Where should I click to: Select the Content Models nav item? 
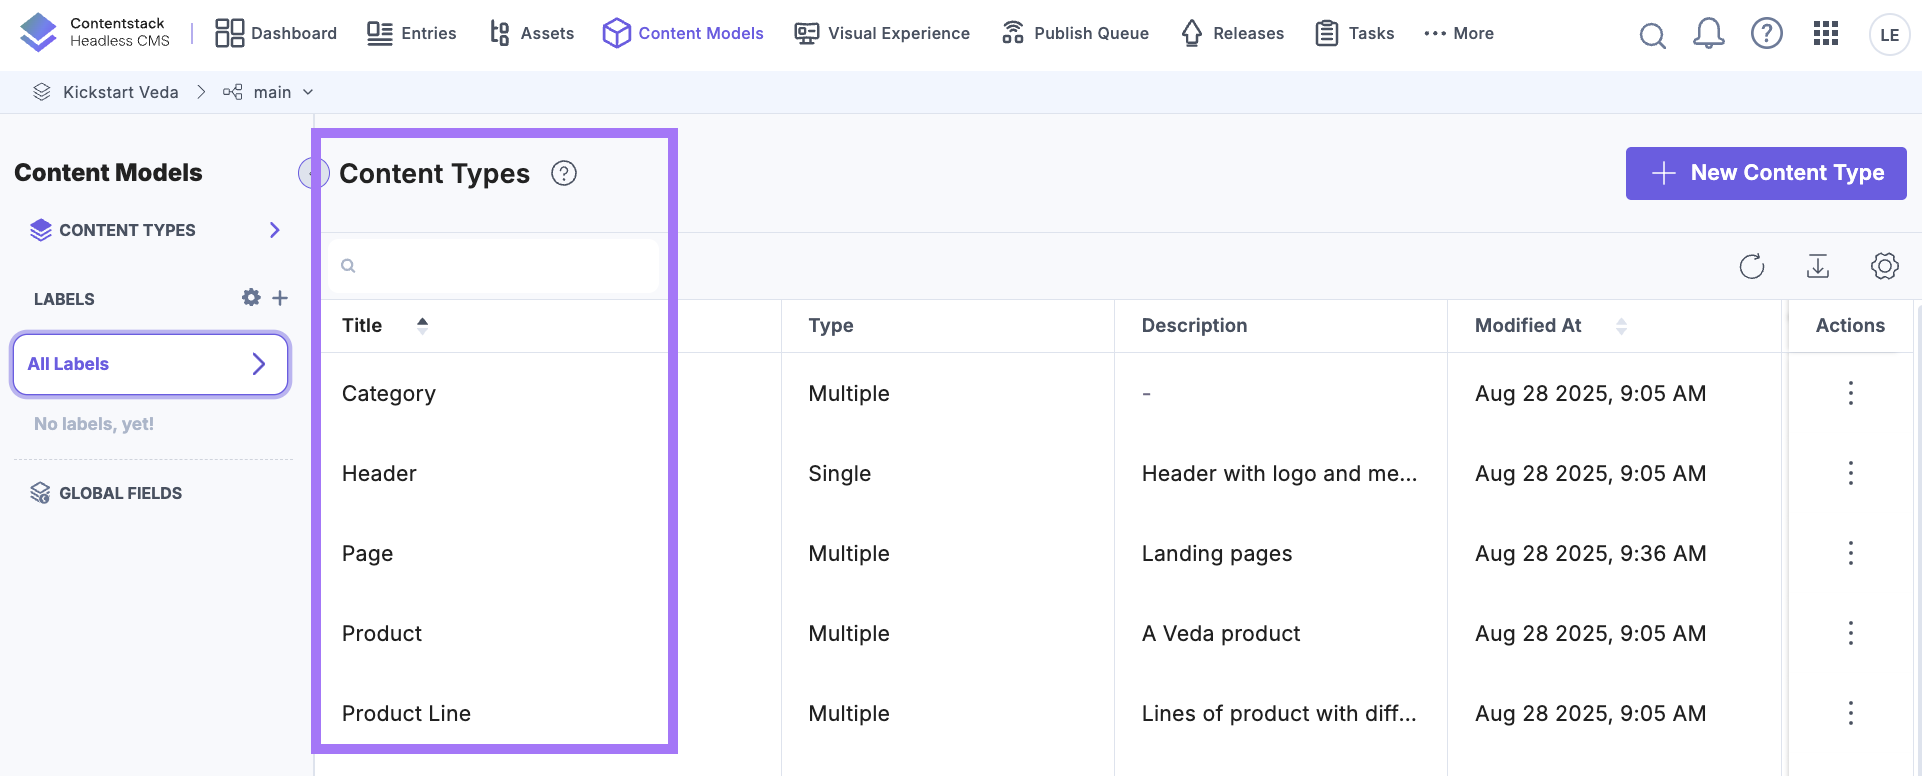683,33
